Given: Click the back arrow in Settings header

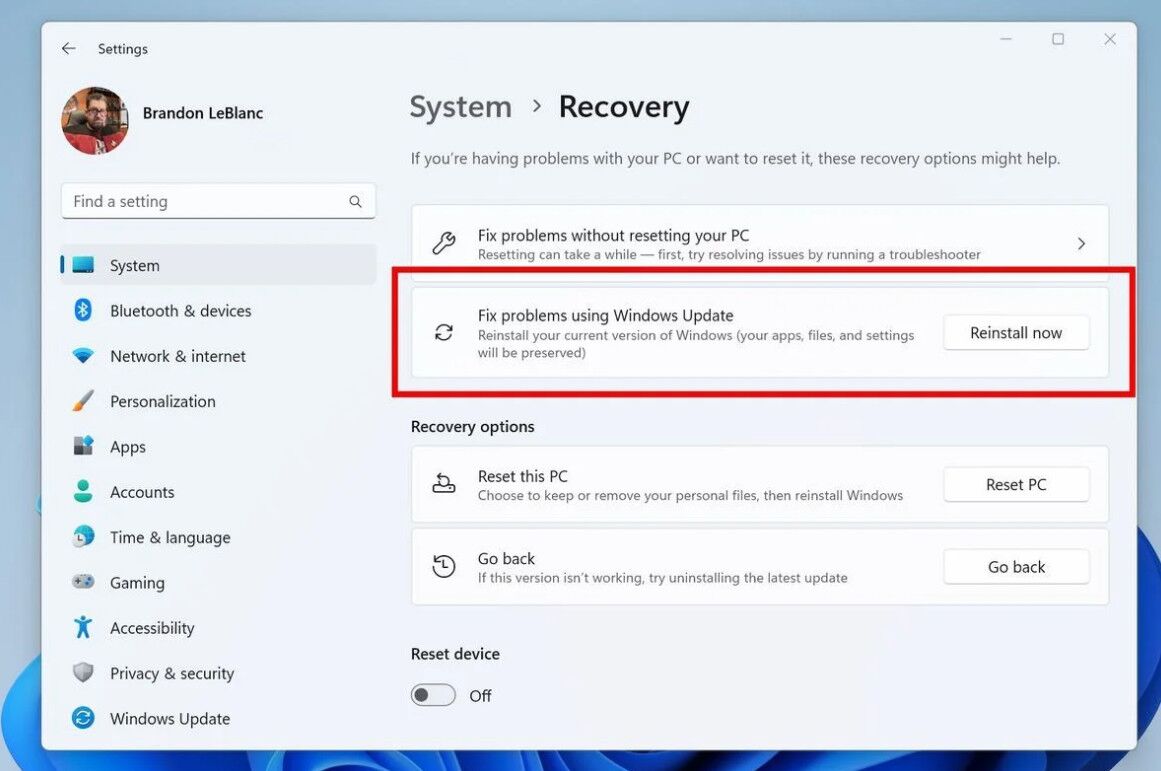Looking at the screenshot, I should pyautogui.click(x=69, y=49).
